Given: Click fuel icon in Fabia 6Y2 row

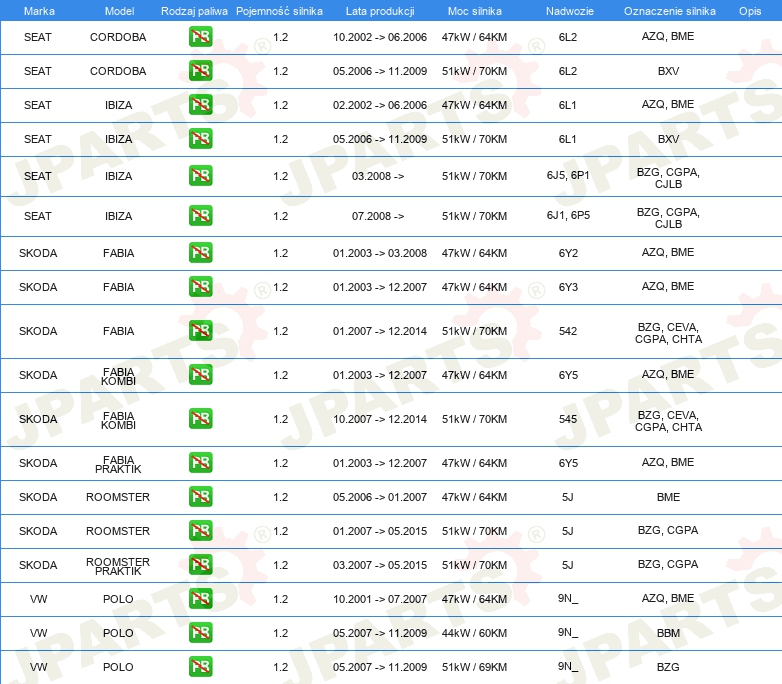Looking at the screenshot, I should pos(200,252).
